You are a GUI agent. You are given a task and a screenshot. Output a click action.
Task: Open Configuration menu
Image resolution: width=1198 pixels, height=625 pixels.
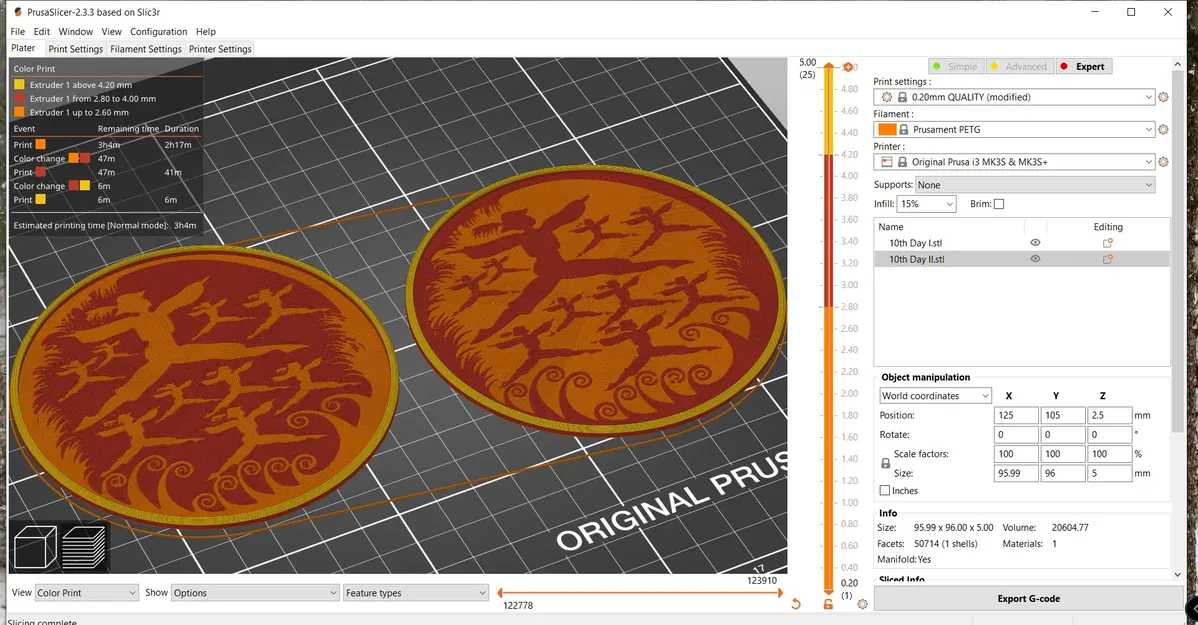point(158,31)
